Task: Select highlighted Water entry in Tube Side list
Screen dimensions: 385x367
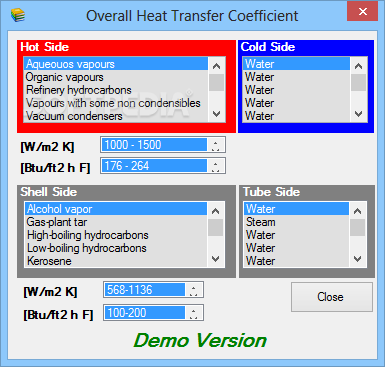Action: [296, 209]
